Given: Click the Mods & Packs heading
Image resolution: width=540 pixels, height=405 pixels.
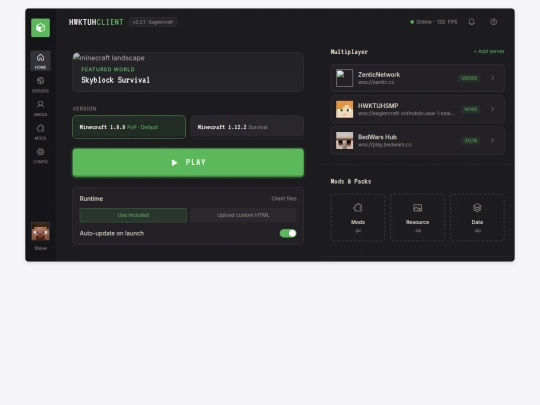Looking at the screenshot, I should 351,181.
